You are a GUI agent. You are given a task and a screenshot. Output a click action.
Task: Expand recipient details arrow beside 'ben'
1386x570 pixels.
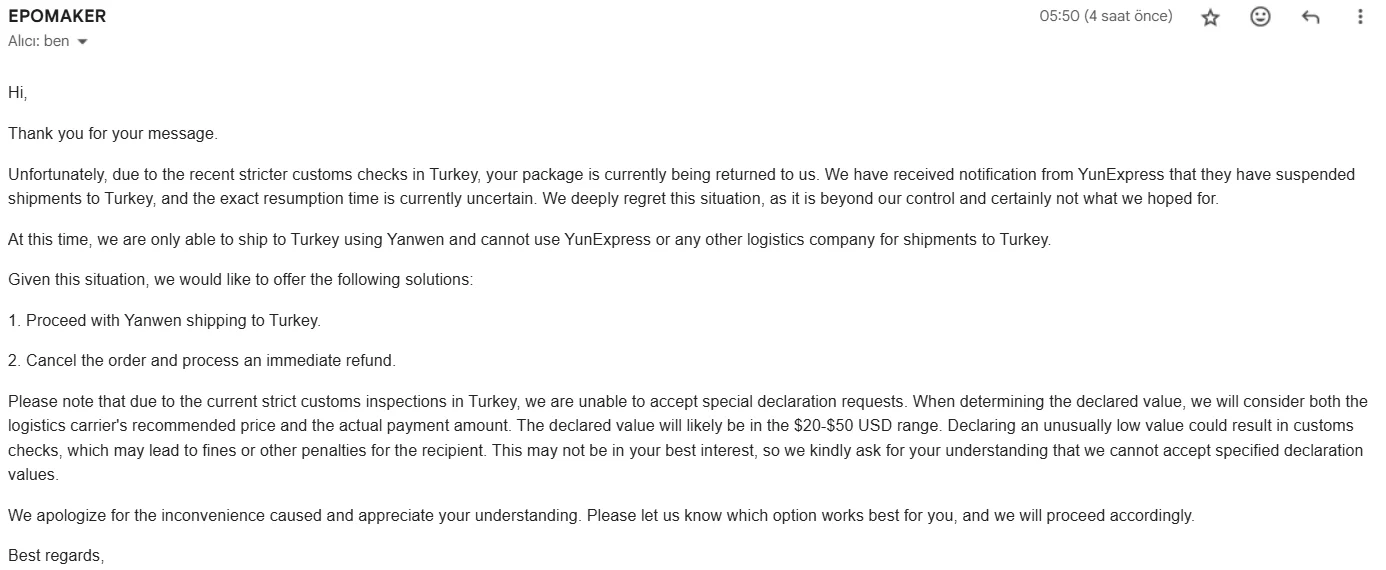pyautogui.click(x=82, y=42)
